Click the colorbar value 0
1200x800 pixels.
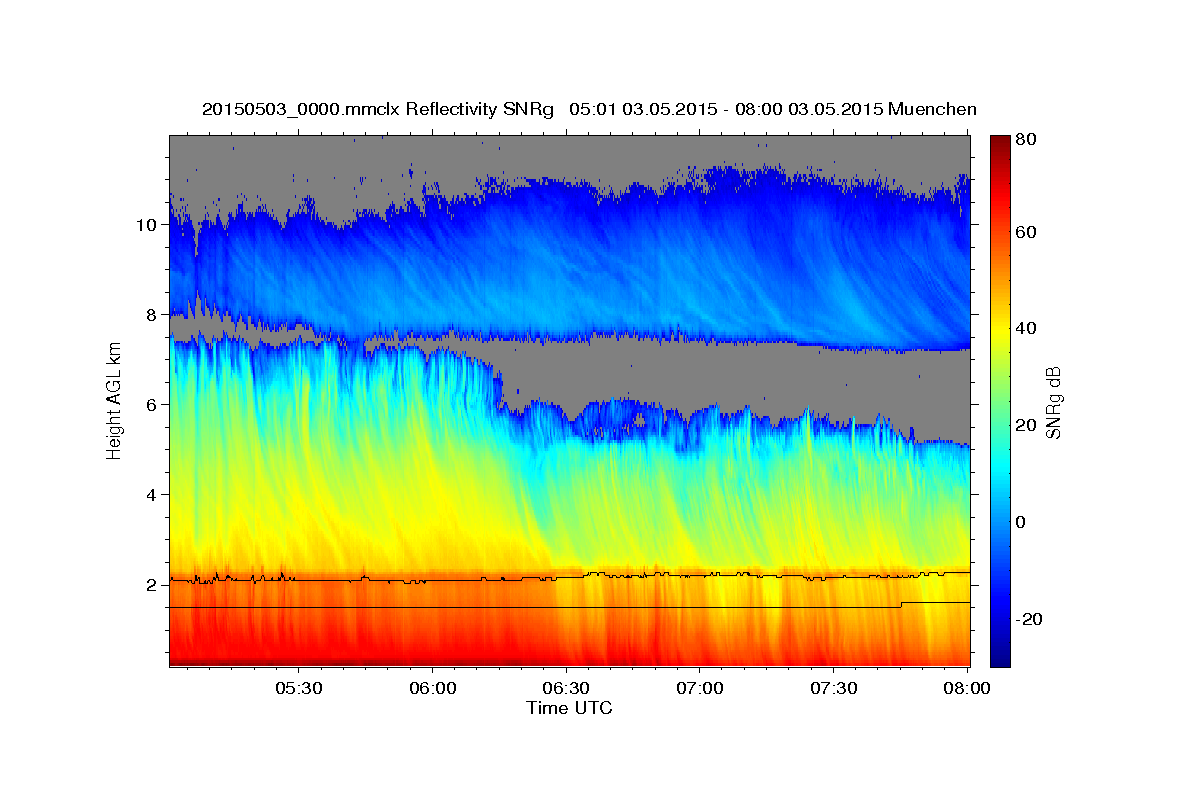coord(1023,522)
